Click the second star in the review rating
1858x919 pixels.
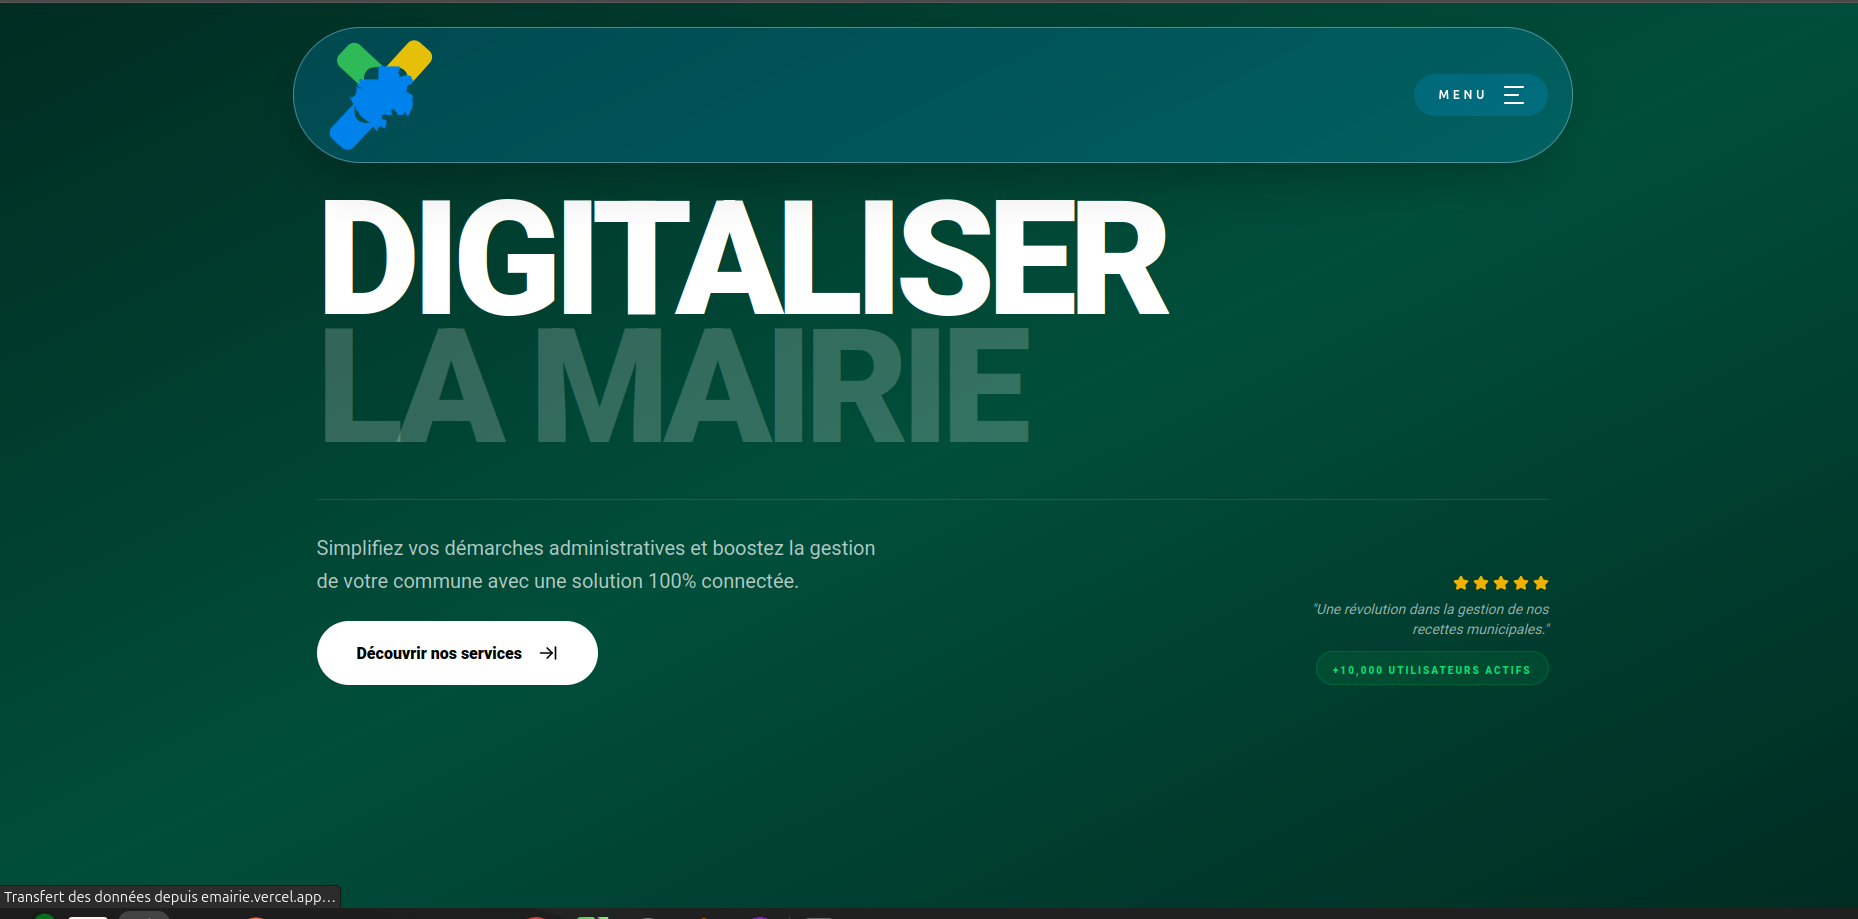tap(1480, 583)
